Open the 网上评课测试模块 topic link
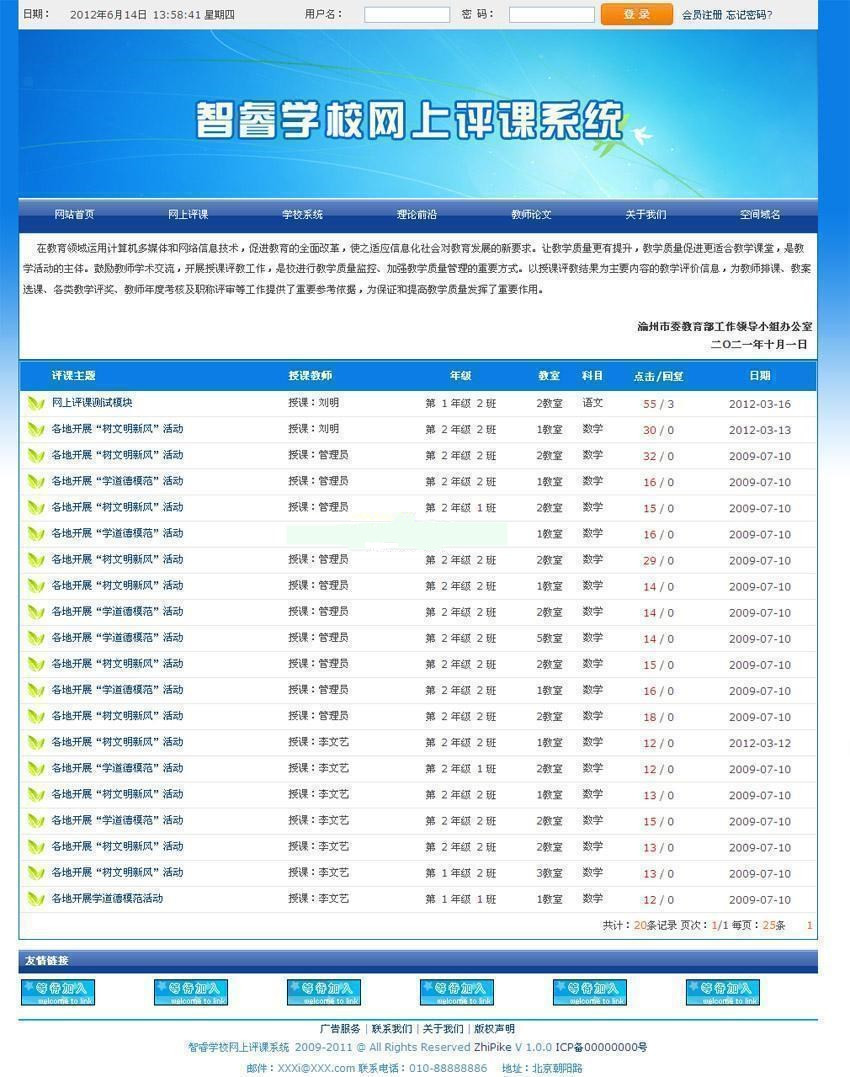 92,403
